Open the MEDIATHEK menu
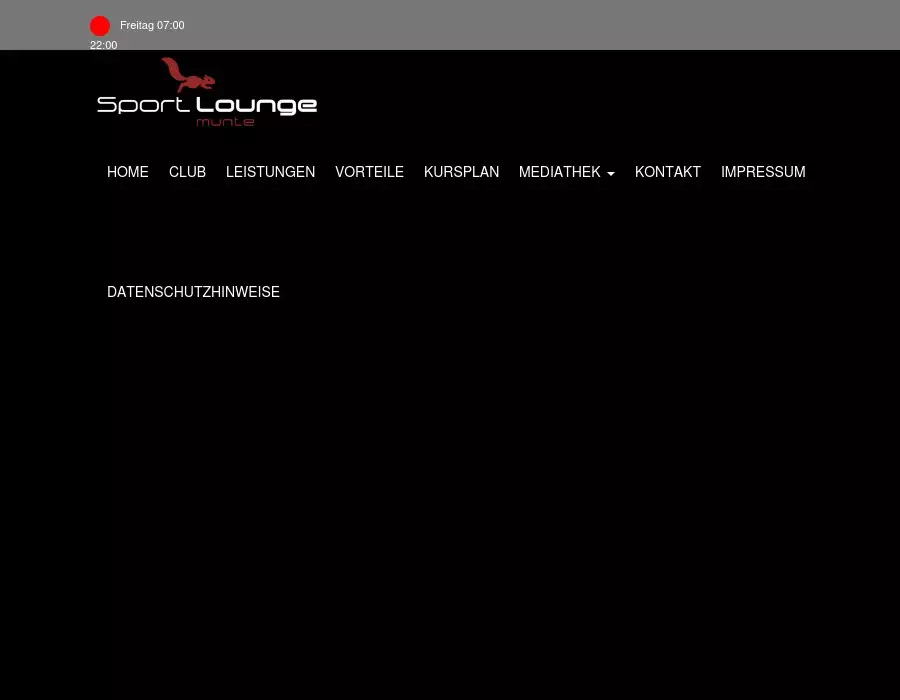 point(559,172)
